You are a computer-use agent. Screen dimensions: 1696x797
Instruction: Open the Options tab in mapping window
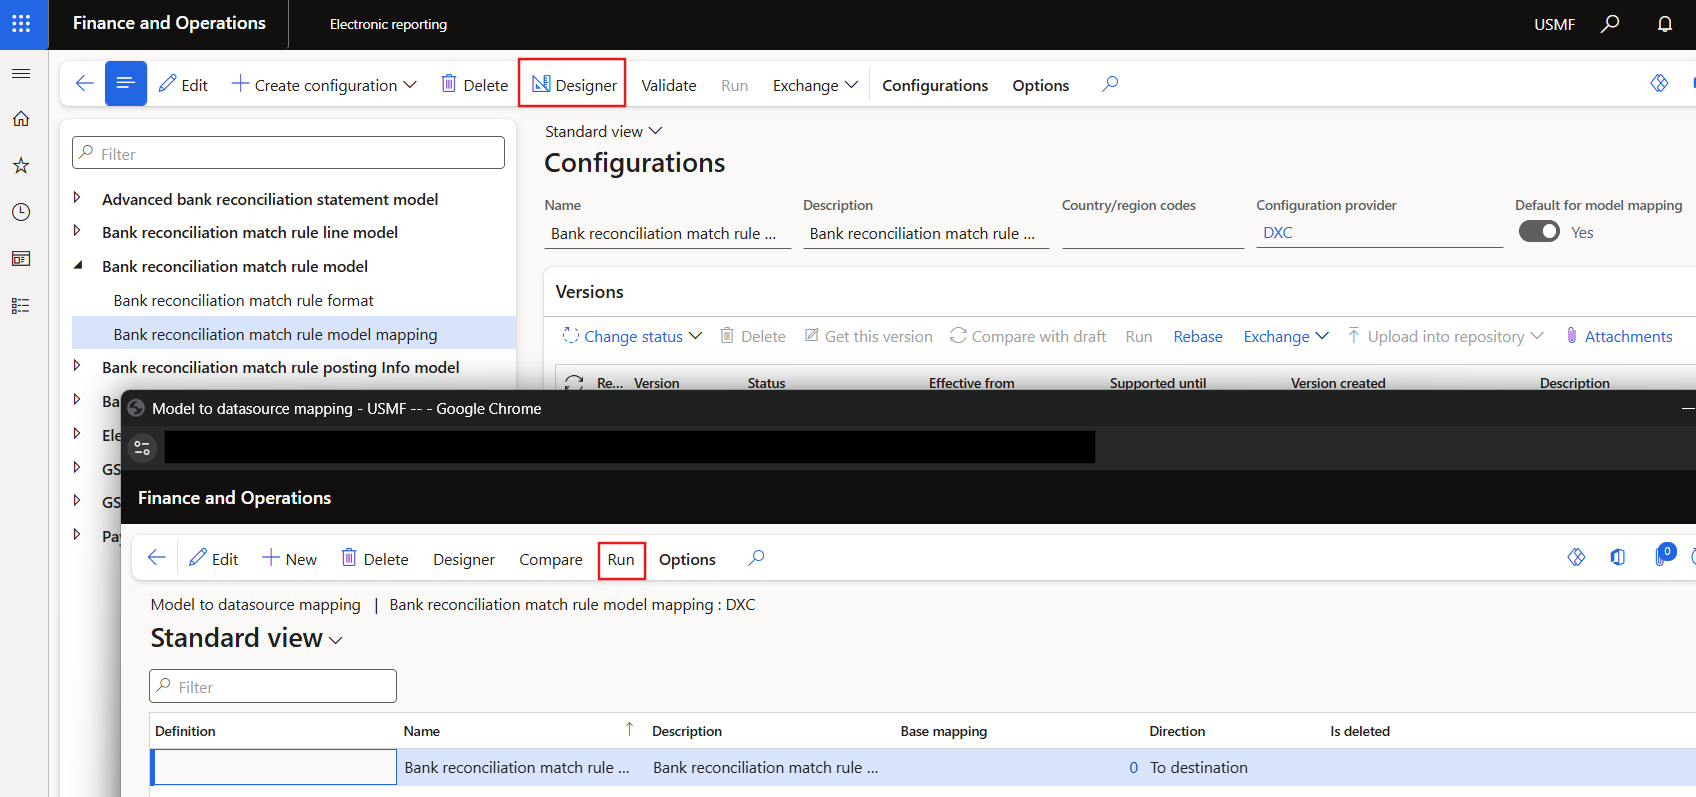point(687,559)
